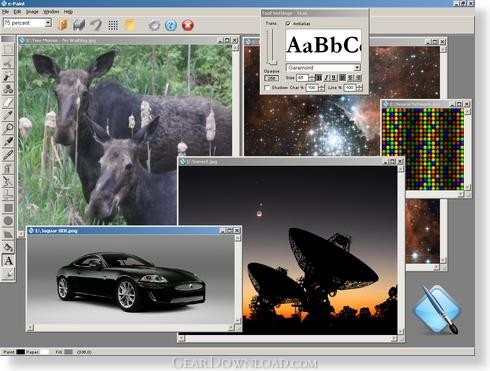Open the Window menu

(51, 12)
